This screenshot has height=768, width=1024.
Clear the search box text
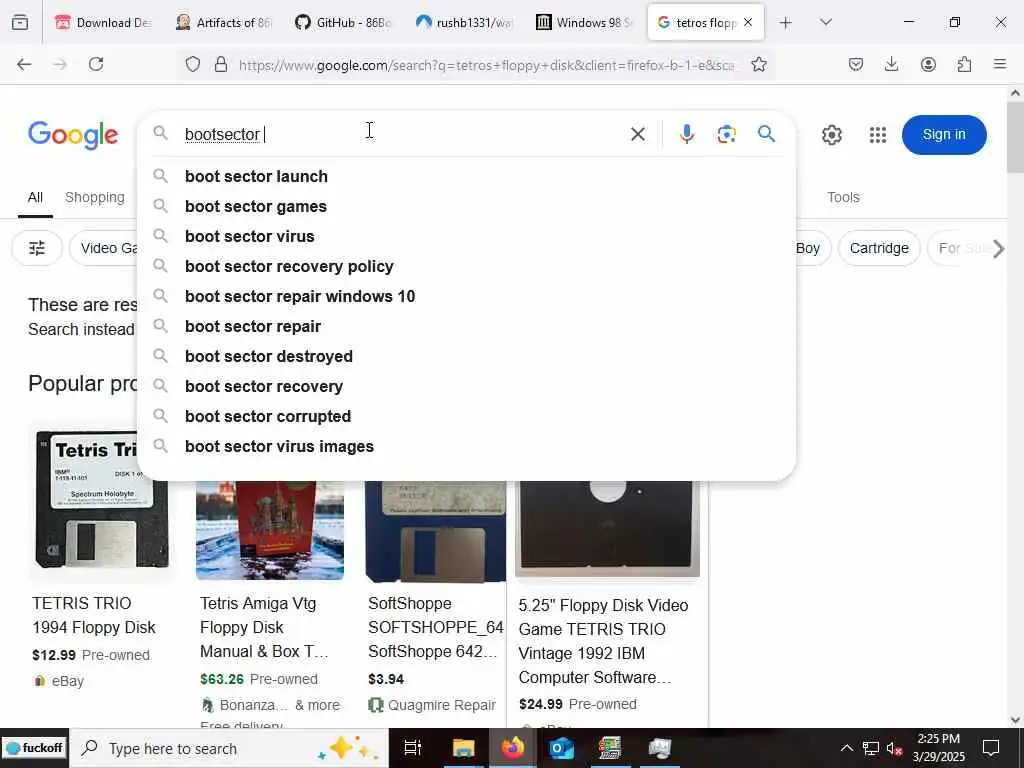pyautogui.click(x=638, y=134)
